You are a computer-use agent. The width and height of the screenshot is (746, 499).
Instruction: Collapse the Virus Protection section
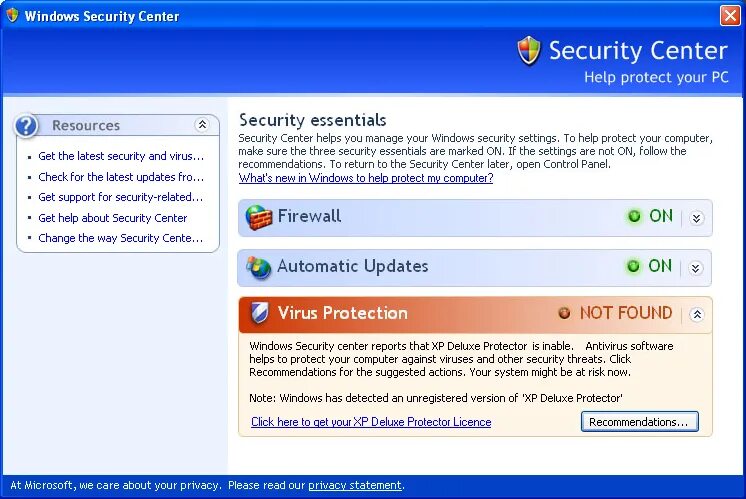697,314
